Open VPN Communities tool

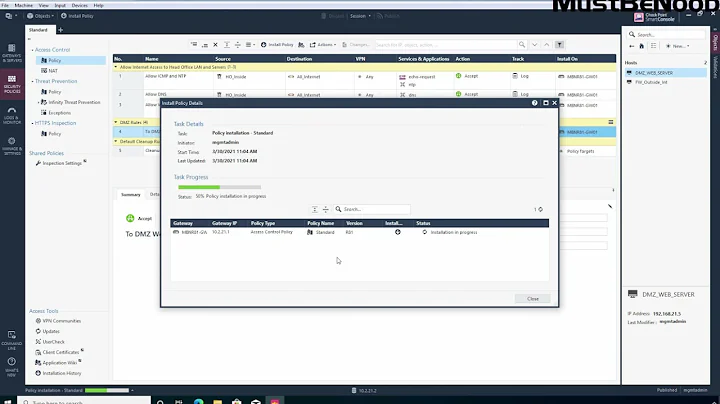point(58,321)
